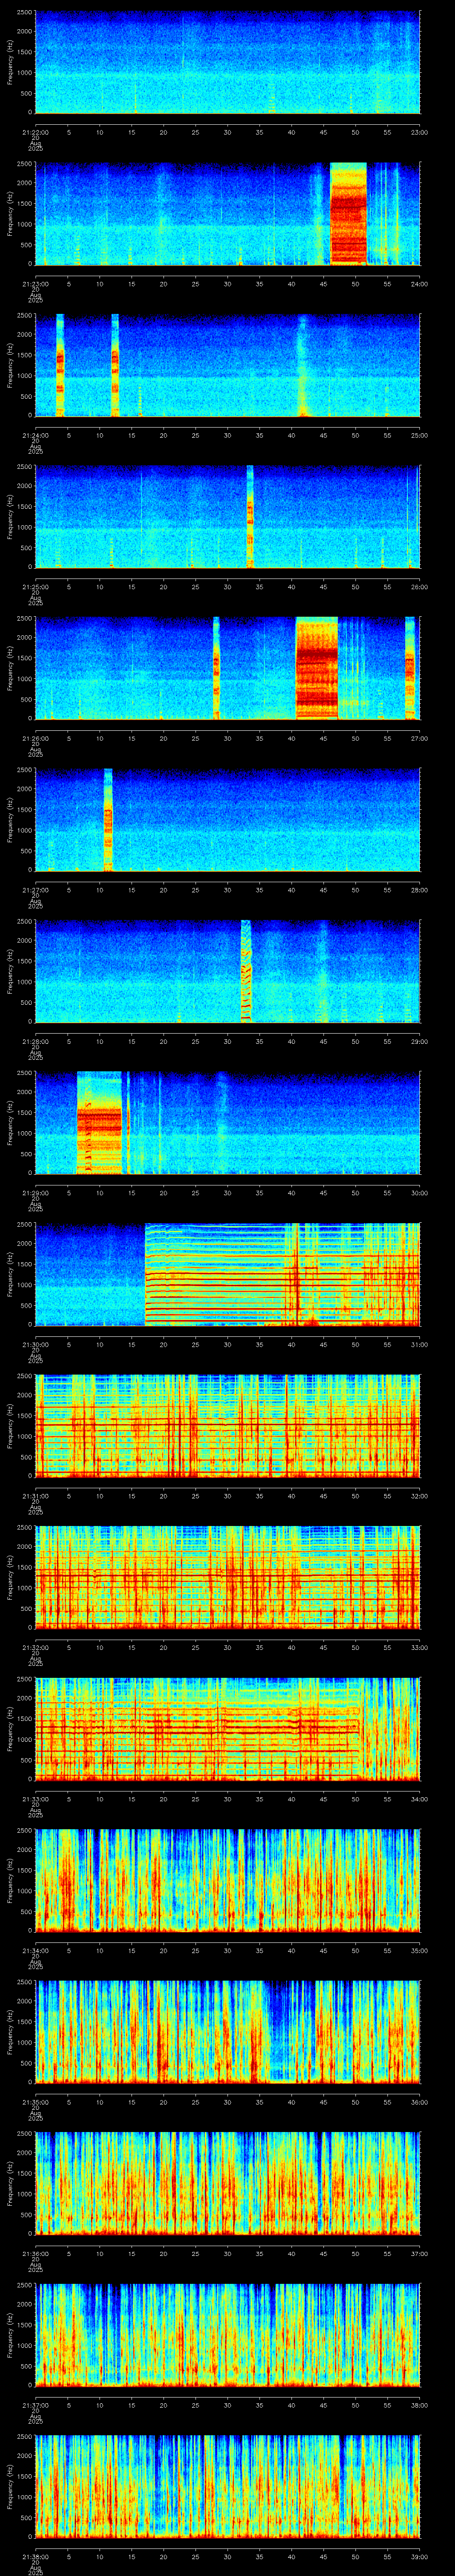
Task: Select the burst near 12 seconds in 21:24 spectrogram
Action: [115, 365]
